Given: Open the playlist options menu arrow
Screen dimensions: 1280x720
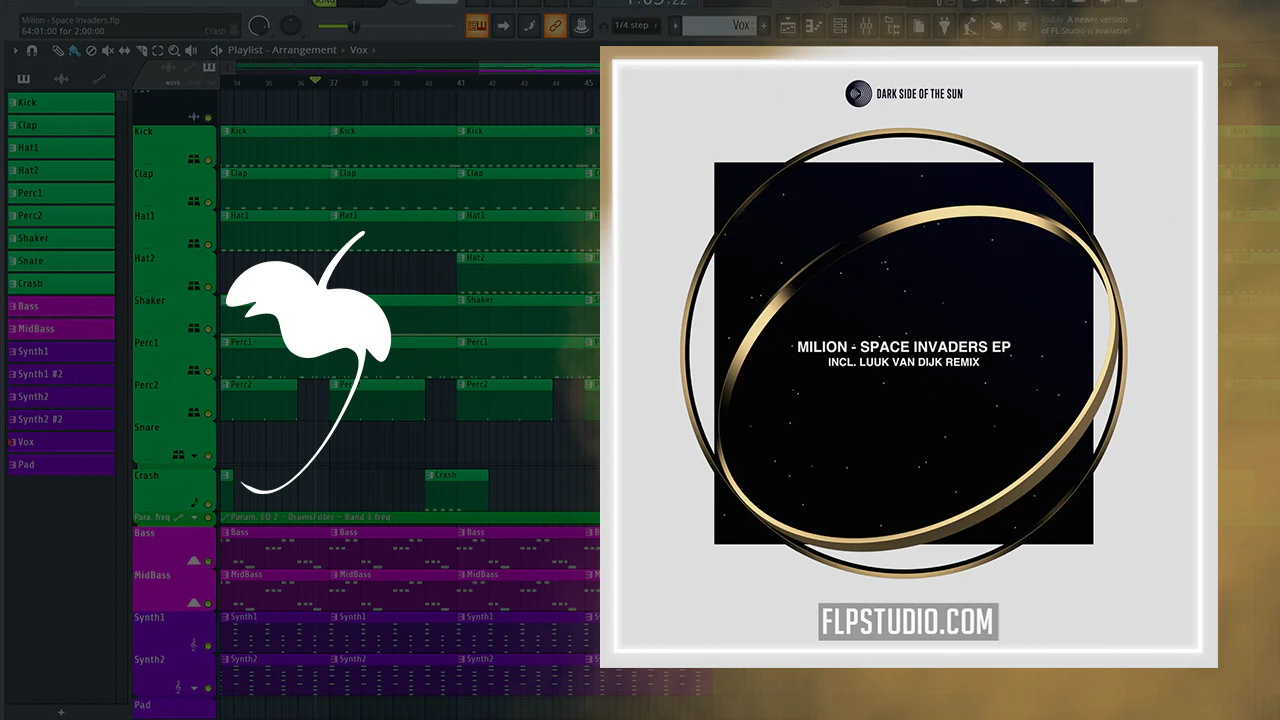Looking at the screenshot, I should point(16,50).
